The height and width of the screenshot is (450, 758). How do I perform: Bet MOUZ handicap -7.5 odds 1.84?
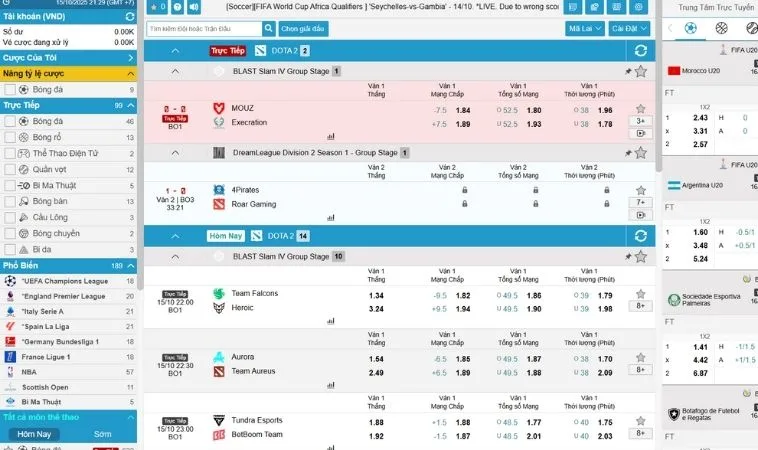click(x=463, y=110)
